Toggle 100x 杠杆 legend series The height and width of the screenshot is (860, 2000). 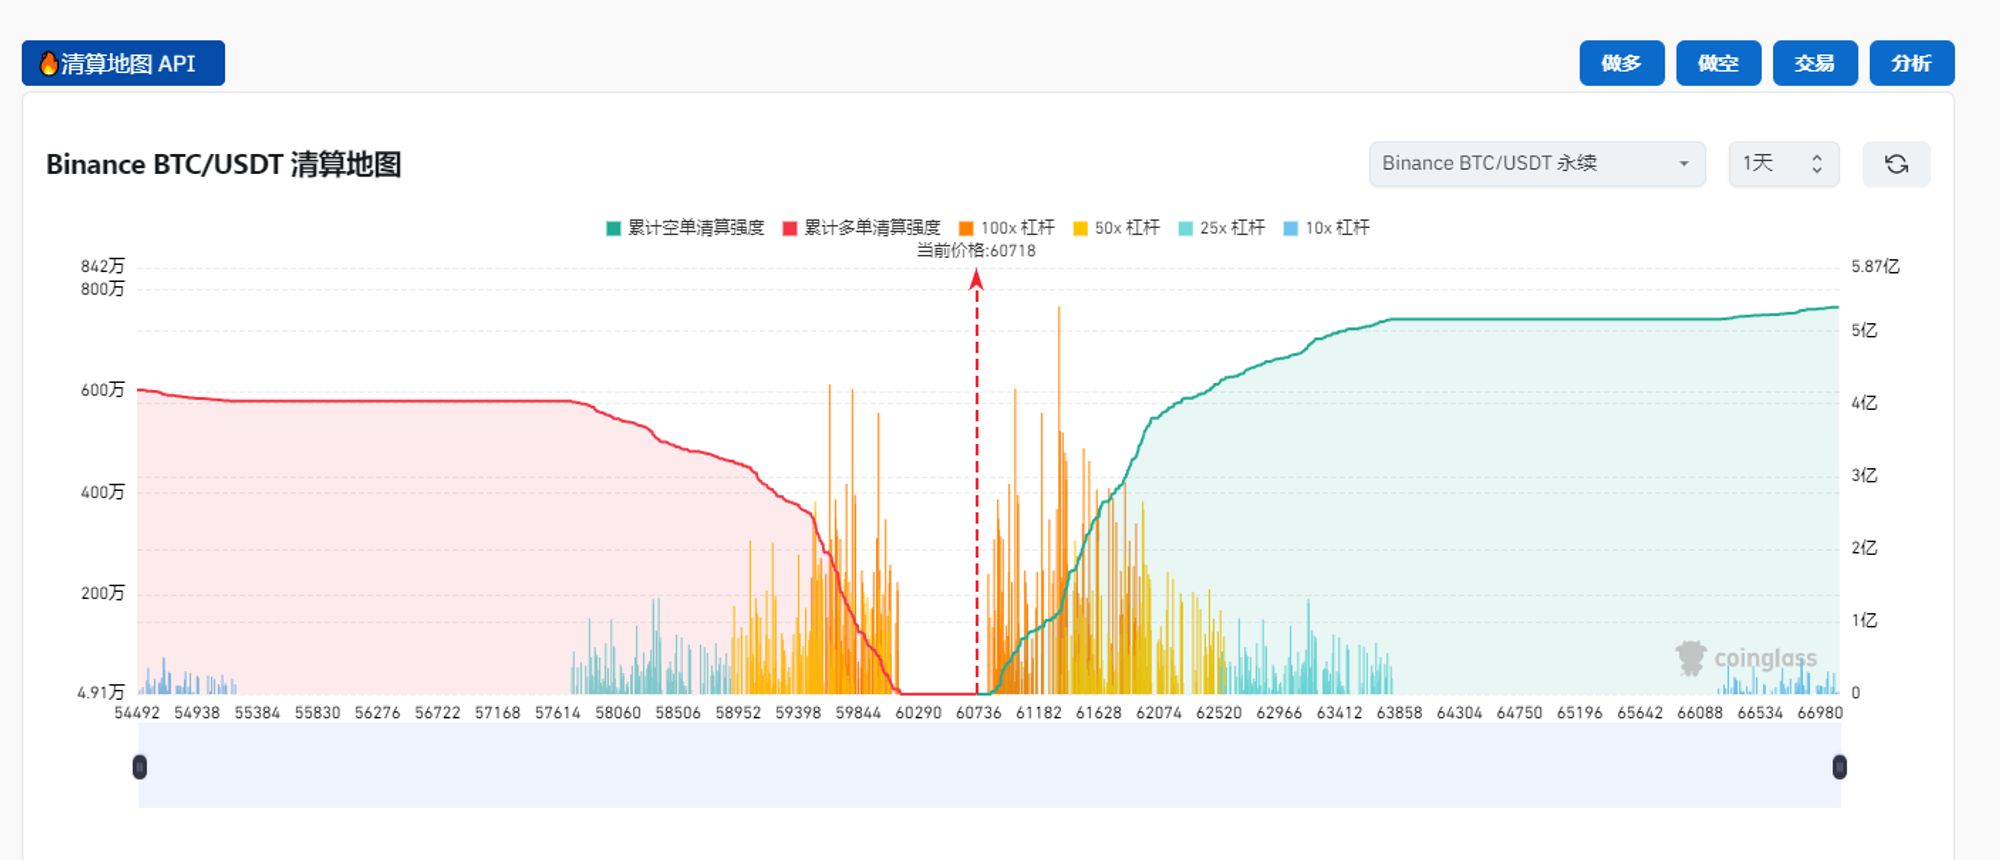click(1006, 228)
